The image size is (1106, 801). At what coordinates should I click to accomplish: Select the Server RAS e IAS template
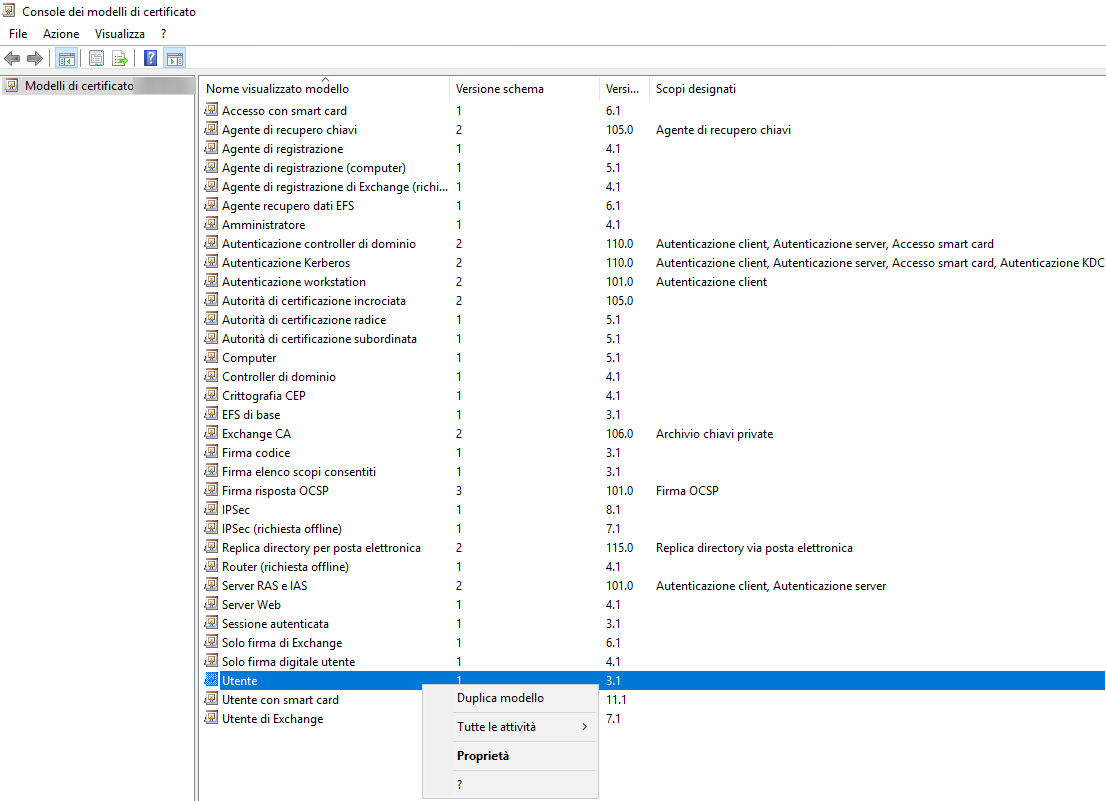tap(265, 587)
